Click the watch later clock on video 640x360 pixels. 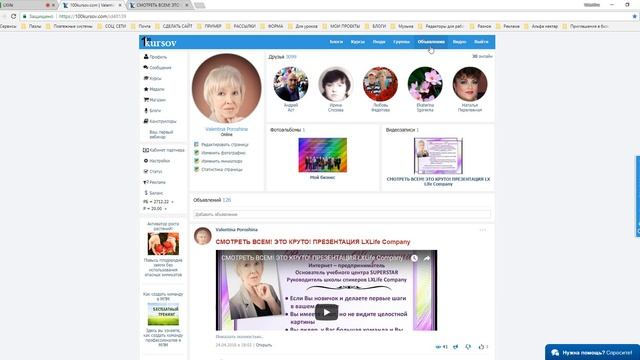414,258
